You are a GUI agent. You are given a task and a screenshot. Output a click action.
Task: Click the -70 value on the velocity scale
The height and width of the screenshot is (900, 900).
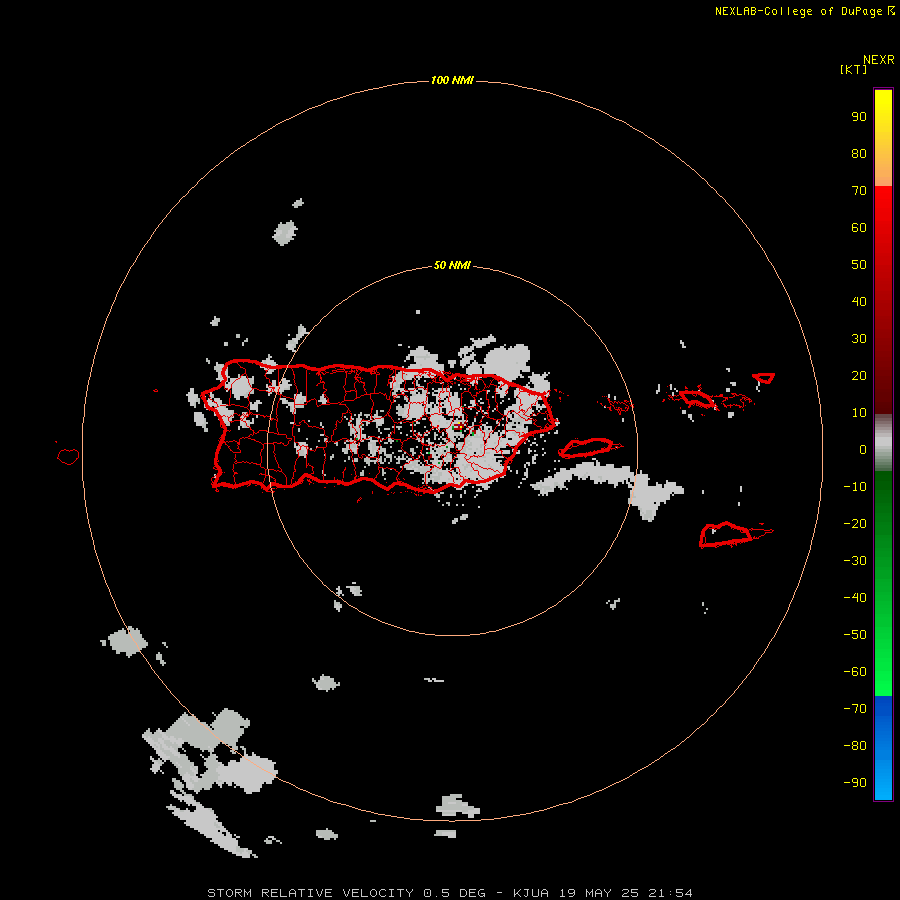[855, 709]
